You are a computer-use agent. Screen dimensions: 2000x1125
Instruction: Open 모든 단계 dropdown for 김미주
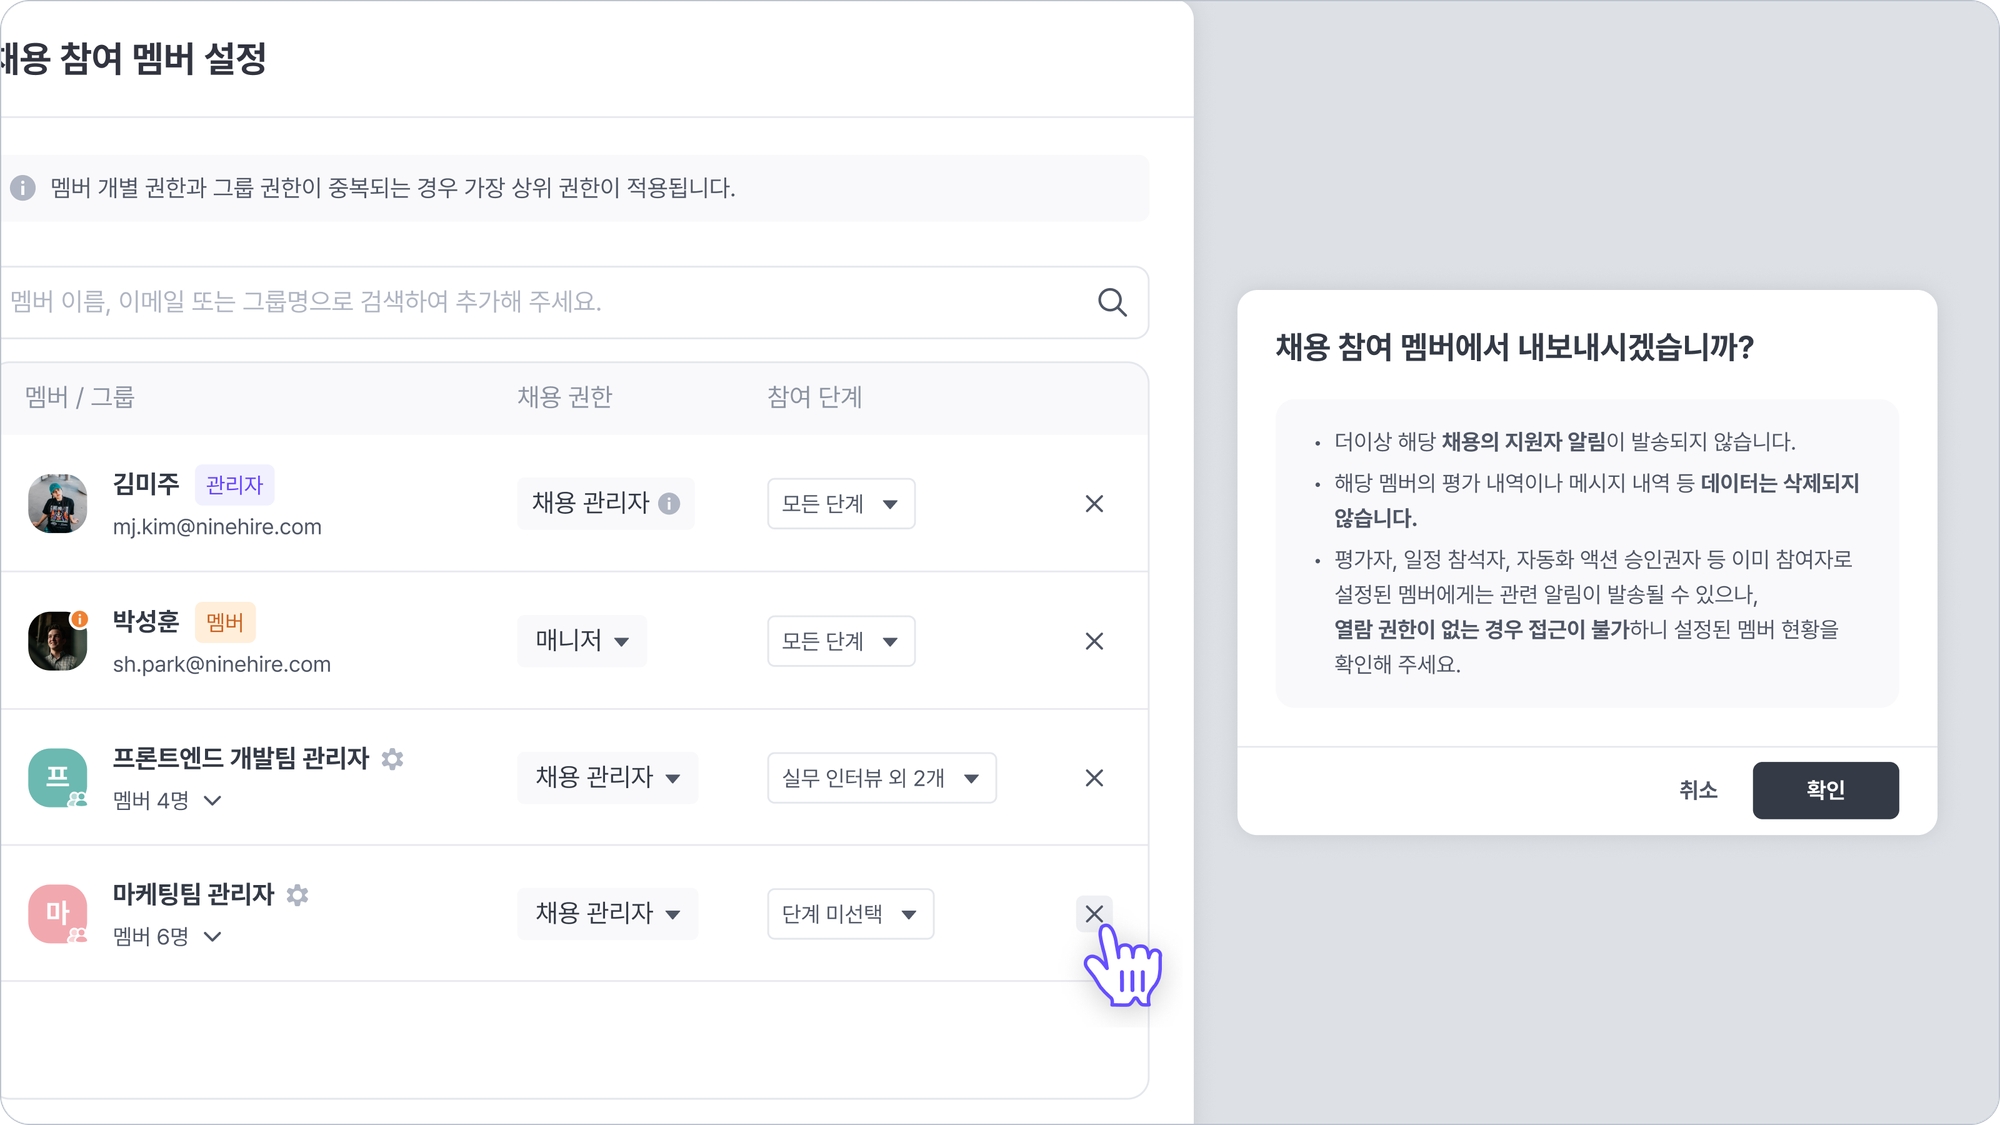point(841,503)
